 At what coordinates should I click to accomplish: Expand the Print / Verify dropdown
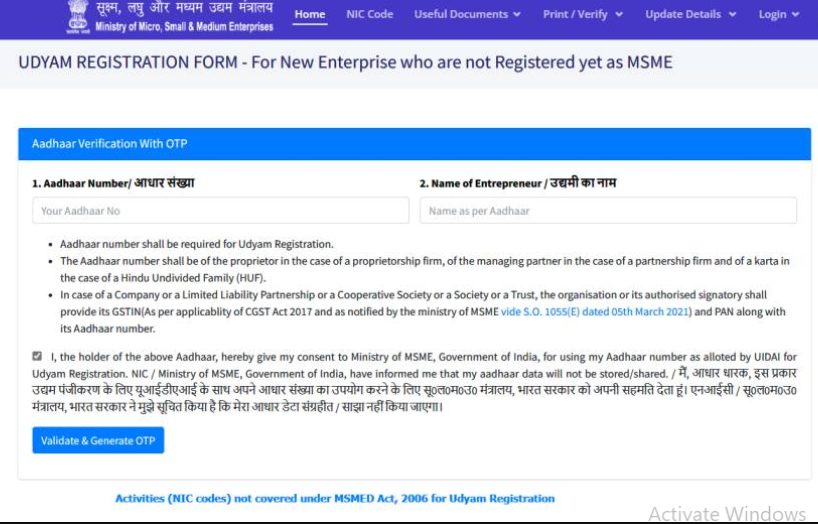coord(582,14)
